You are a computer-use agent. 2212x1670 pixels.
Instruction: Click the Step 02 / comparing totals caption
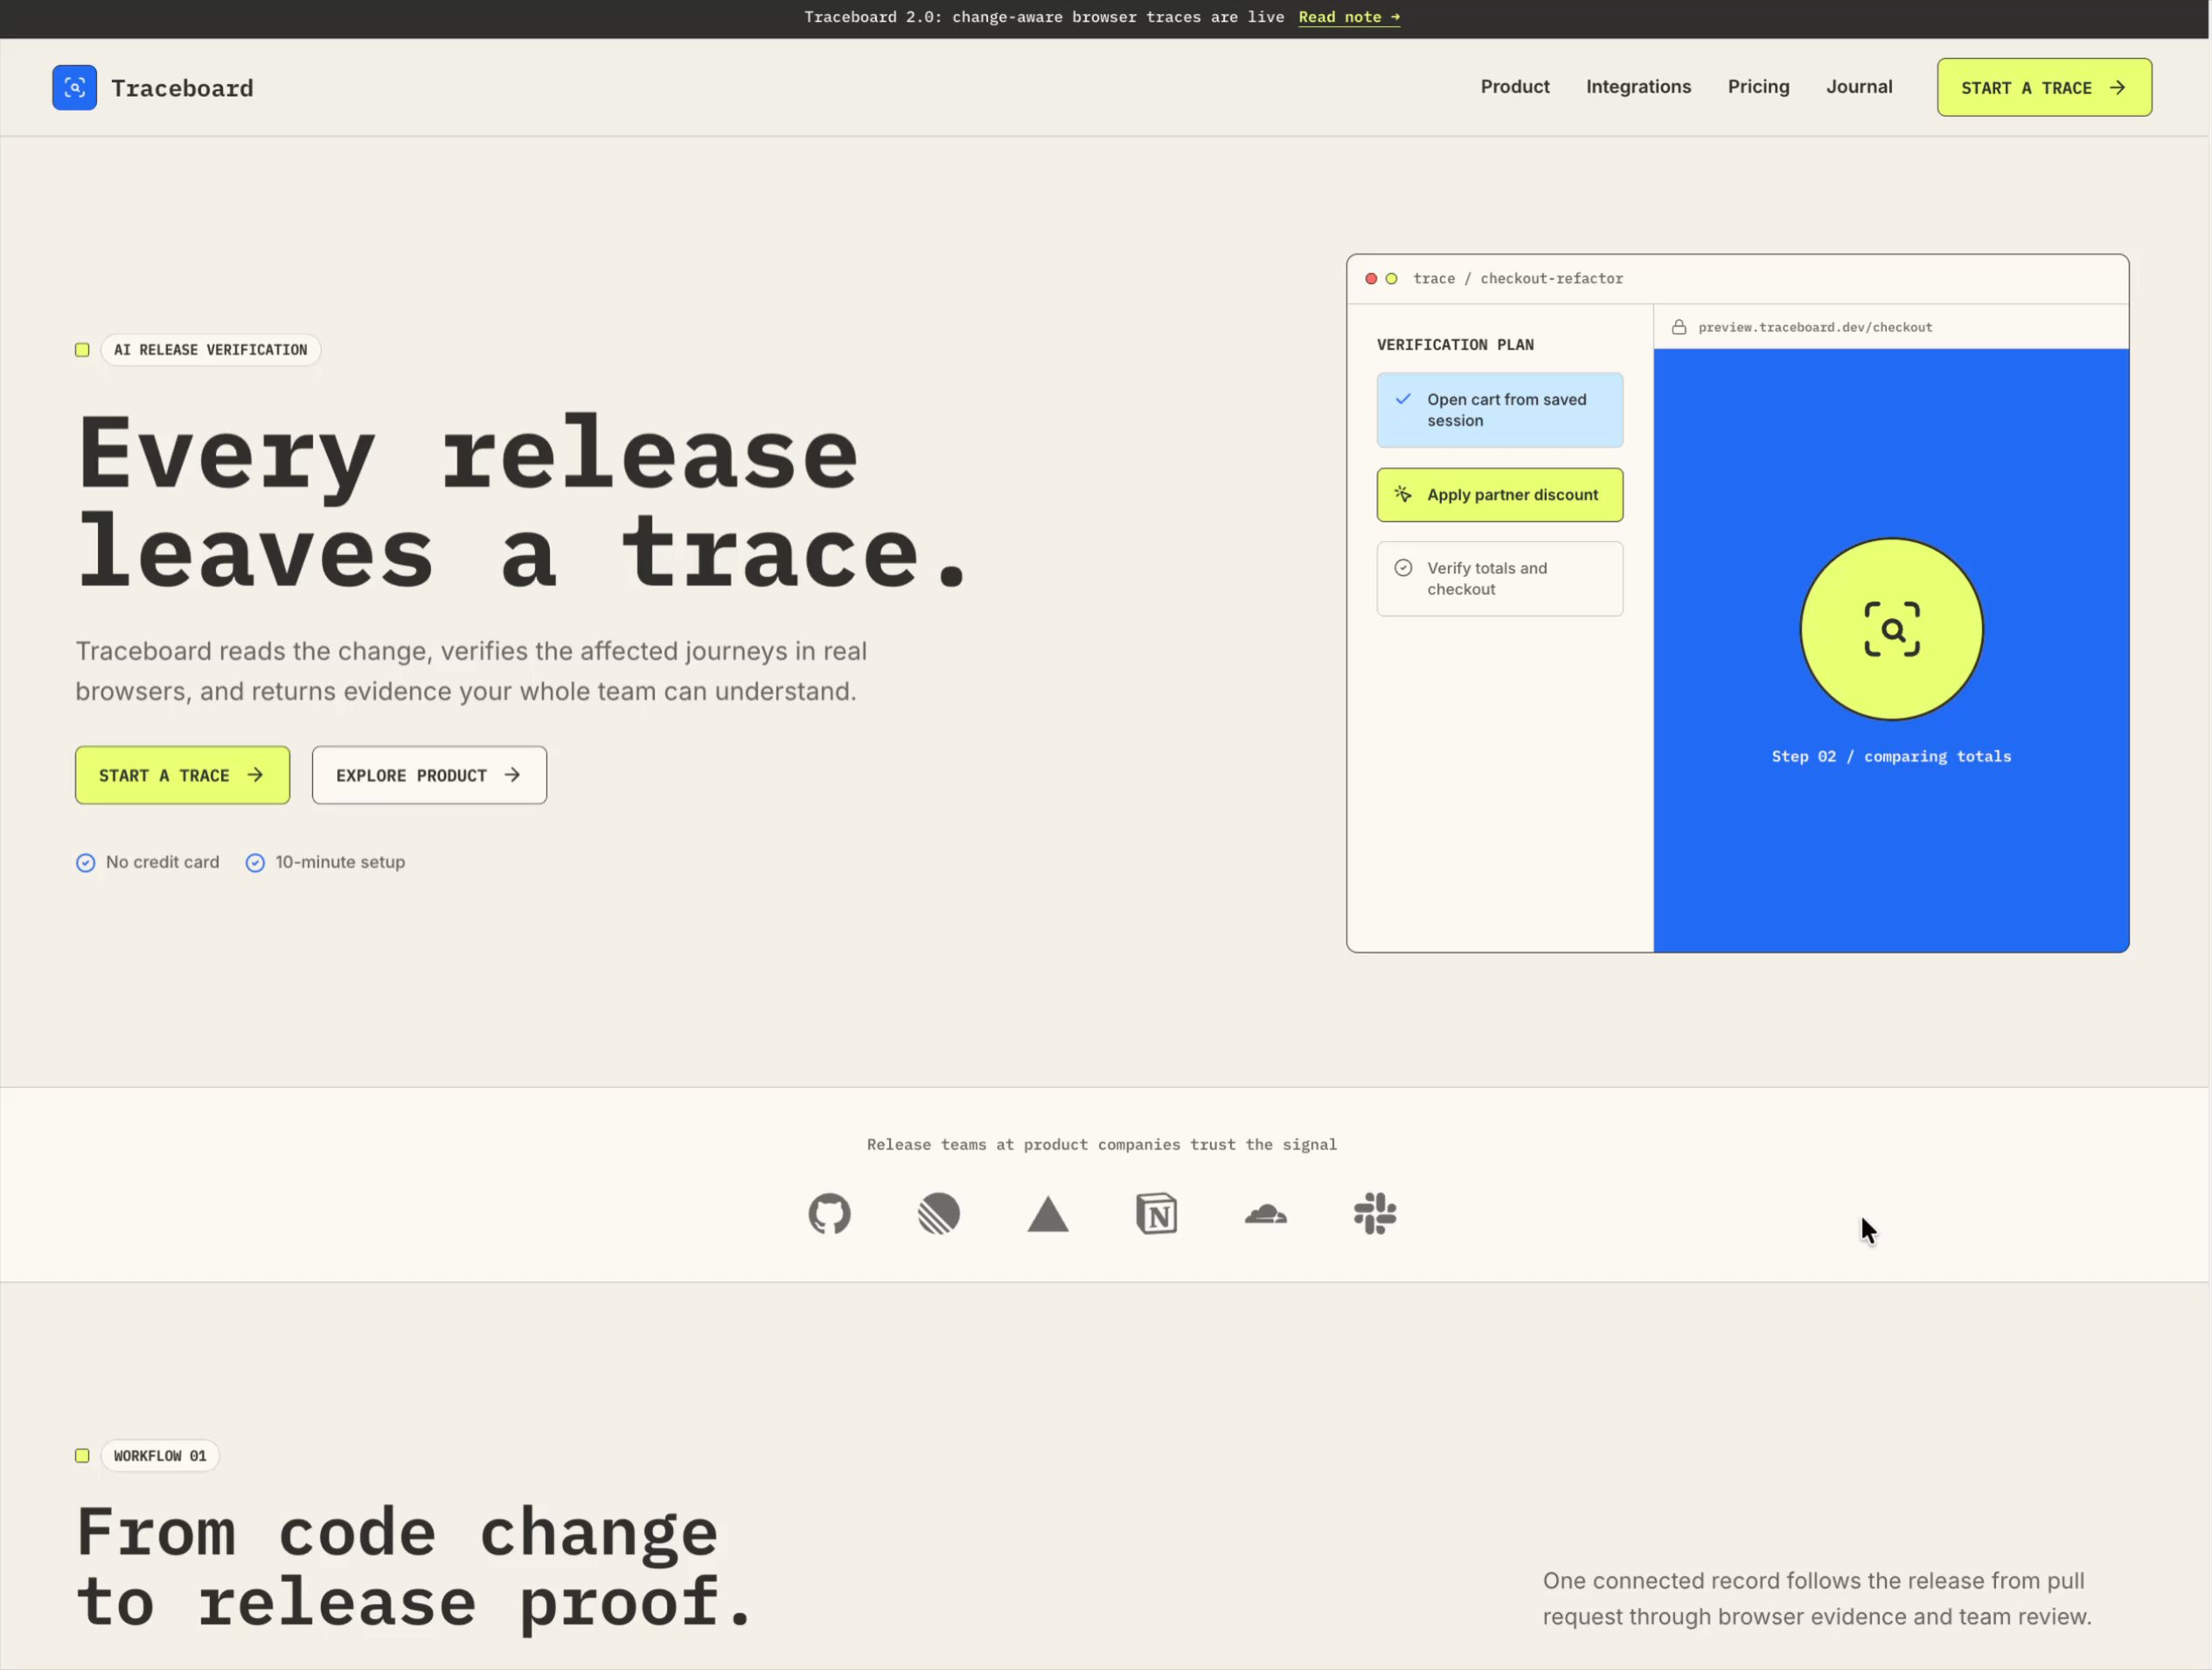1891,757
